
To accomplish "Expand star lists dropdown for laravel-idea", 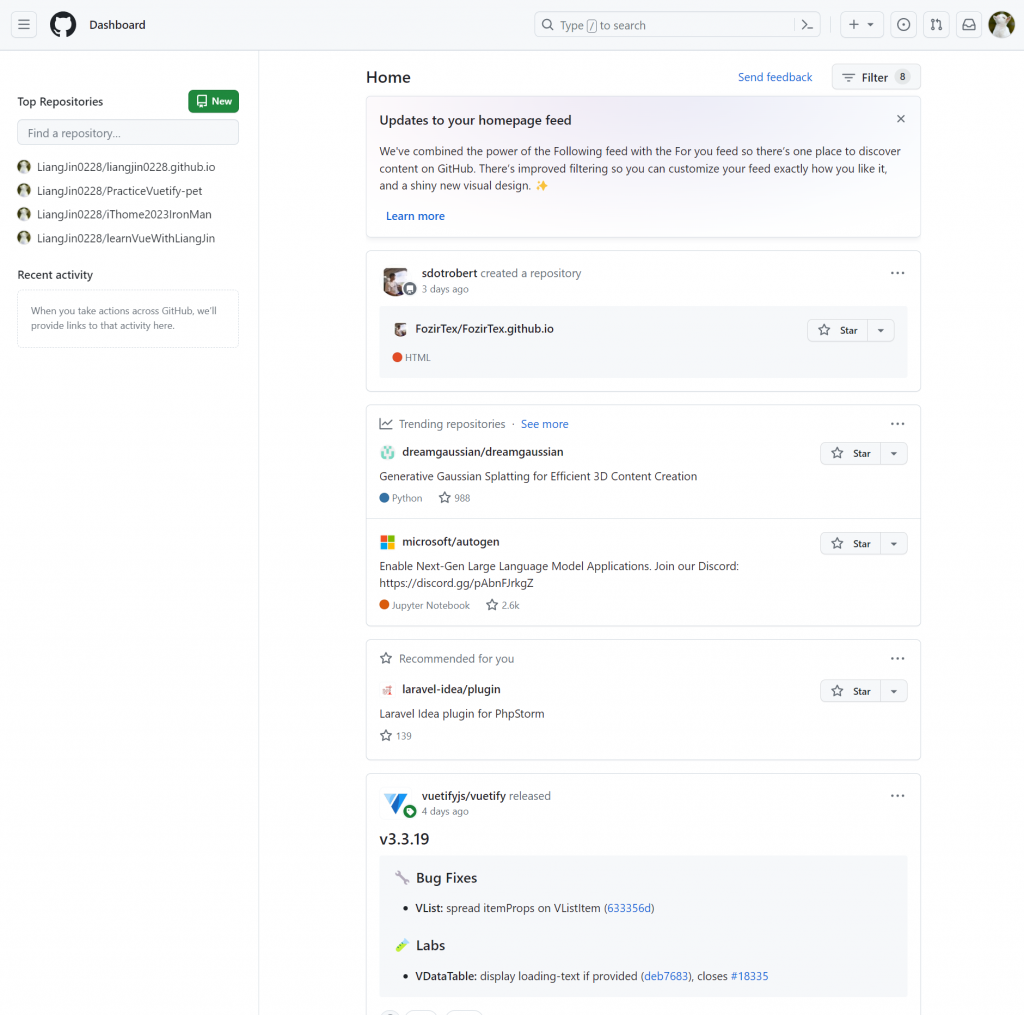I will coord(893,691).
